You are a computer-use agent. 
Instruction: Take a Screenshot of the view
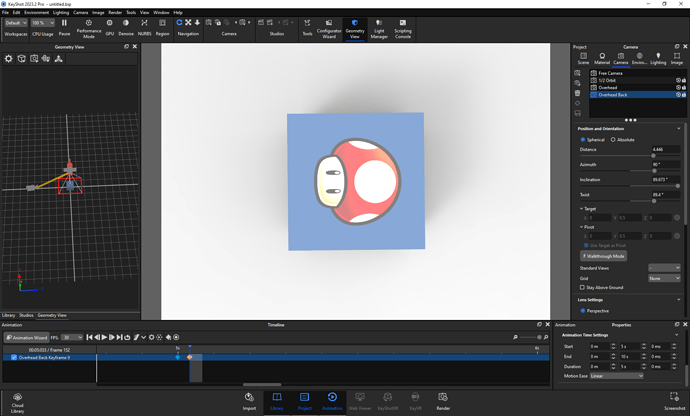click(x=675, y=401)
